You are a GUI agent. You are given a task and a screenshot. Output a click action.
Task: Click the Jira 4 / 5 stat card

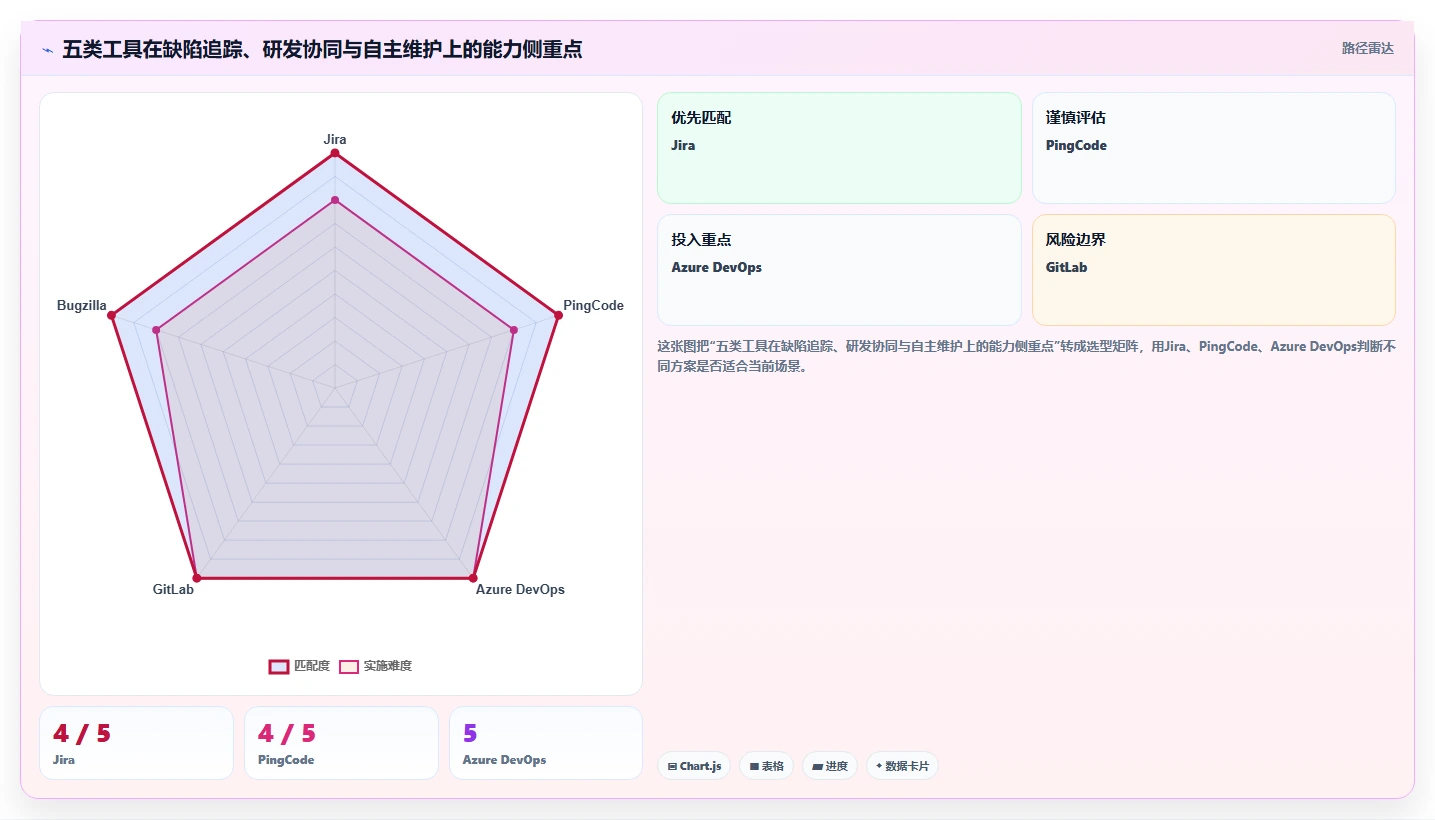click(136, 743)
